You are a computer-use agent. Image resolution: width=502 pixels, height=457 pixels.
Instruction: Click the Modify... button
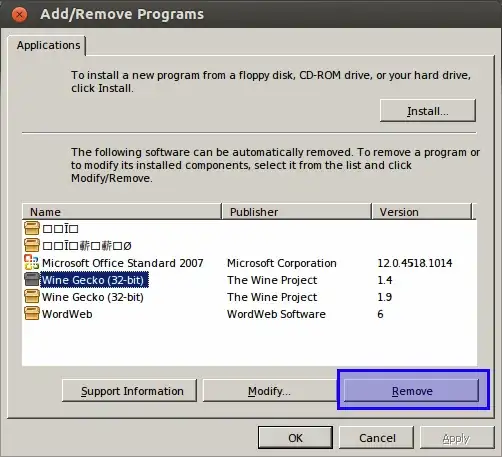click(x=269, y=391)
